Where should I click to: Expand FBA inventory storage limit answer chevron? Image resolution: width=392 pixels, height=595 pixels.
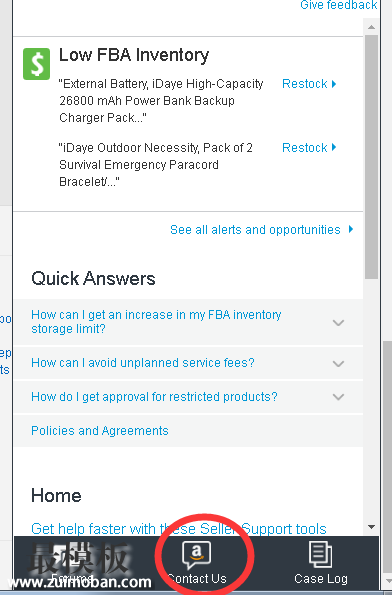point(338,323)
